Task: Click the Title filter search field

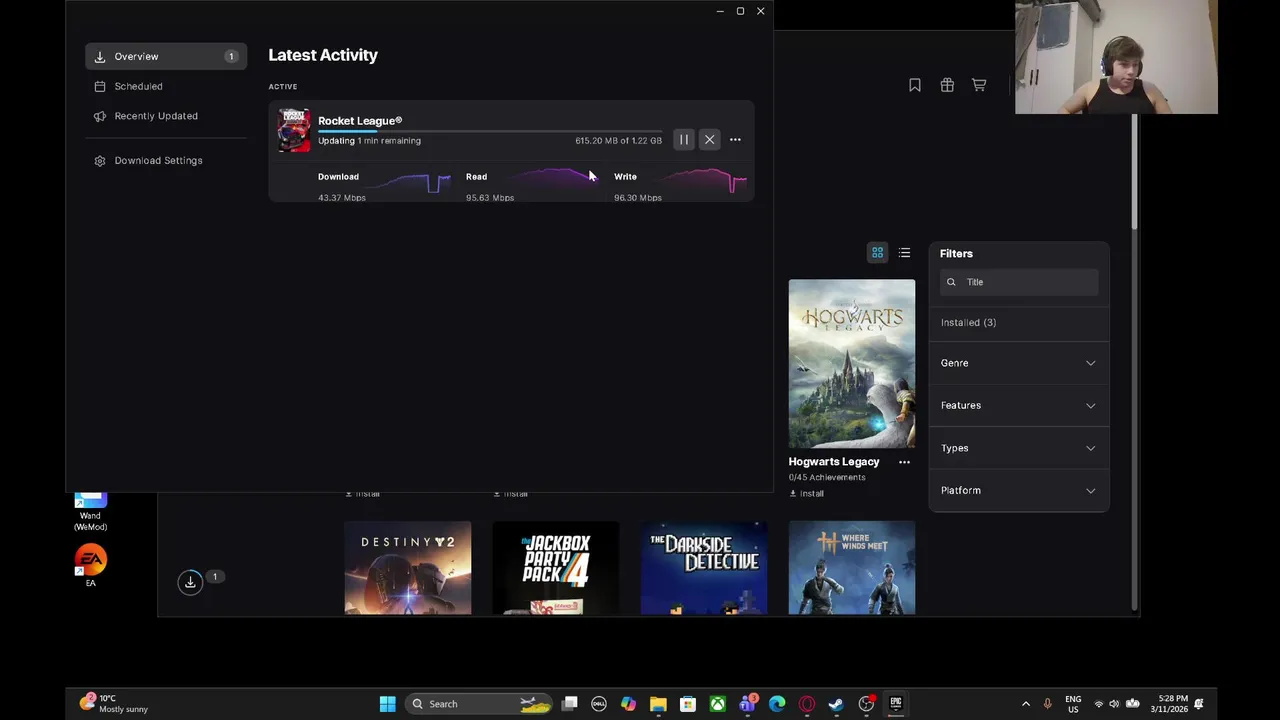Action: [x=1019, y=282]
